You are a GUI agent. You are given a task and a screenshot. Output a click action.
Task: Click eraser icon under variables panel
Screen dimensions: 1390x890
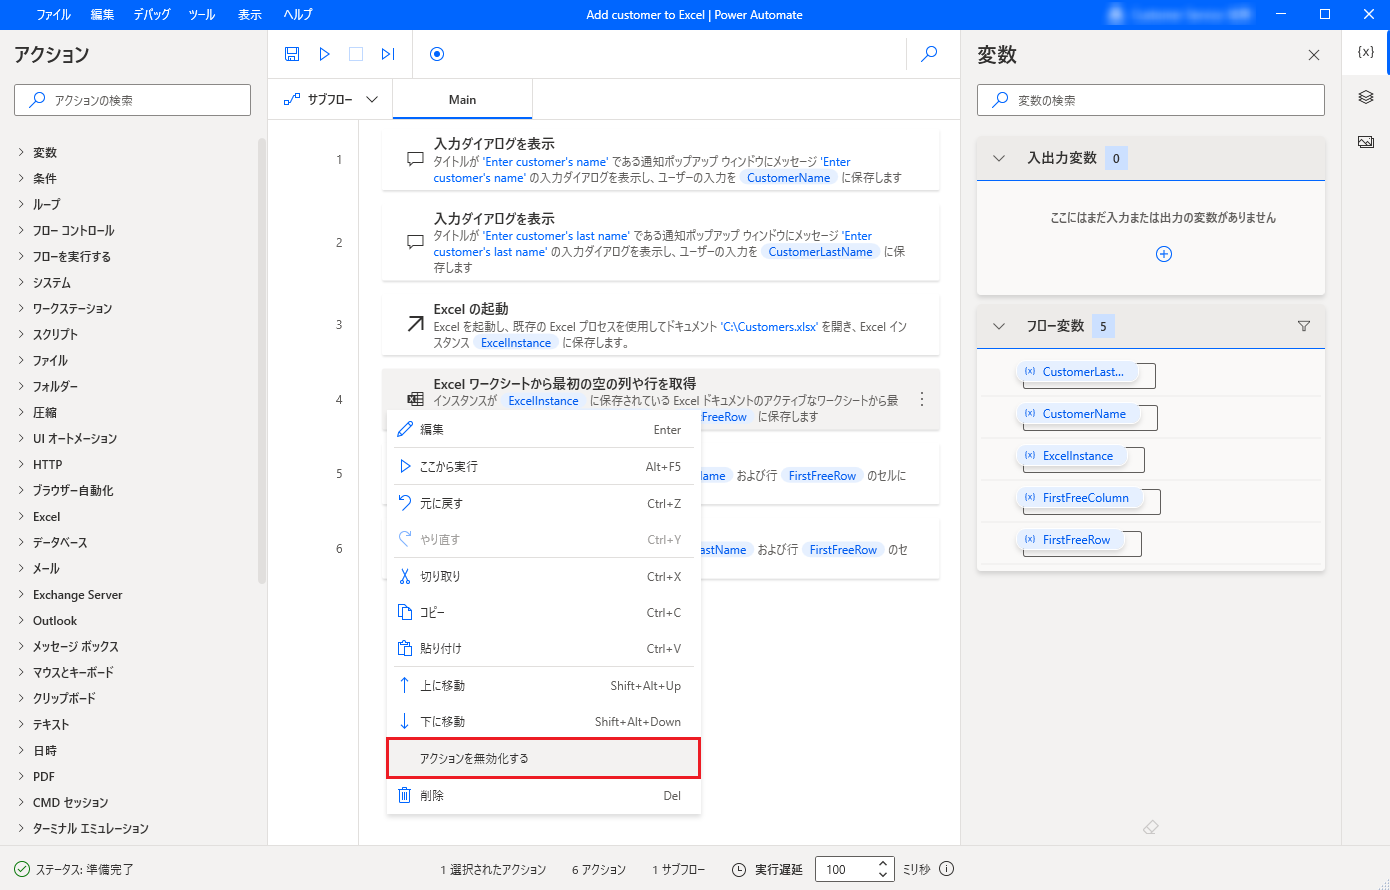click(1151, 828)
